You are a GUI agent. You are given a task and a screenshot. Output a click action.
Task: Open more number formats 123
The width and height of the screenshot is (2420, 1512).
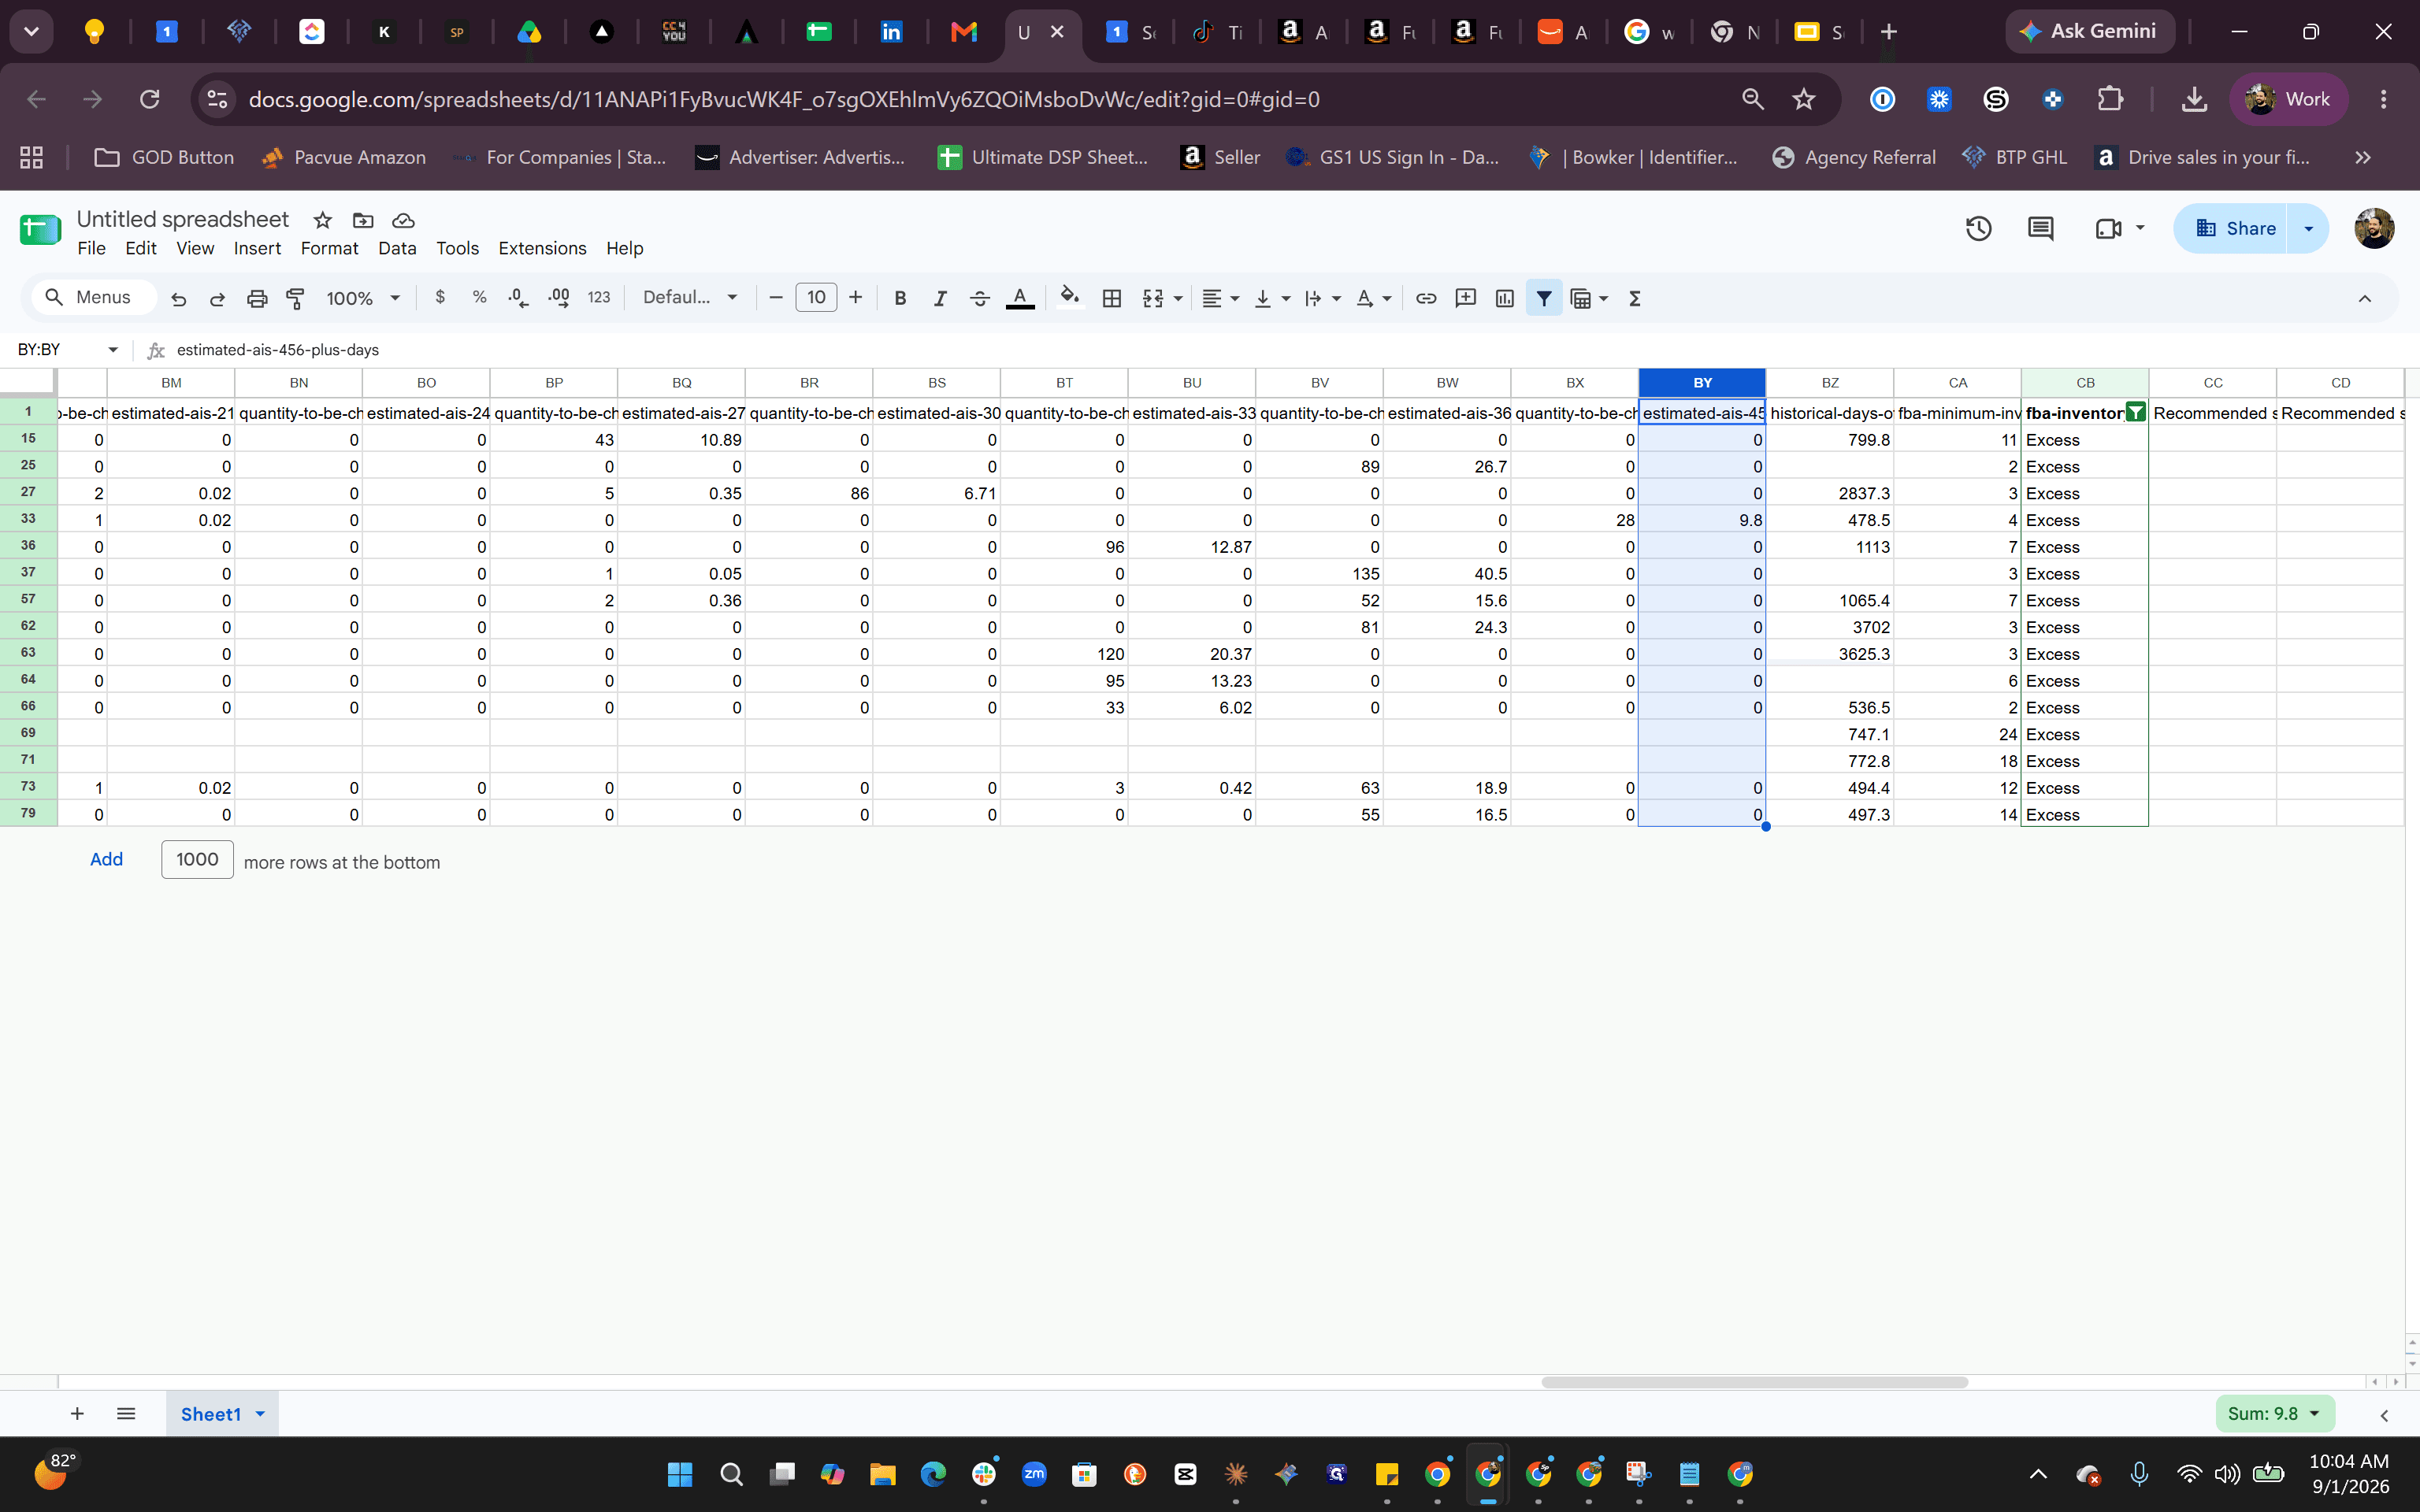(x=599, y=298)
